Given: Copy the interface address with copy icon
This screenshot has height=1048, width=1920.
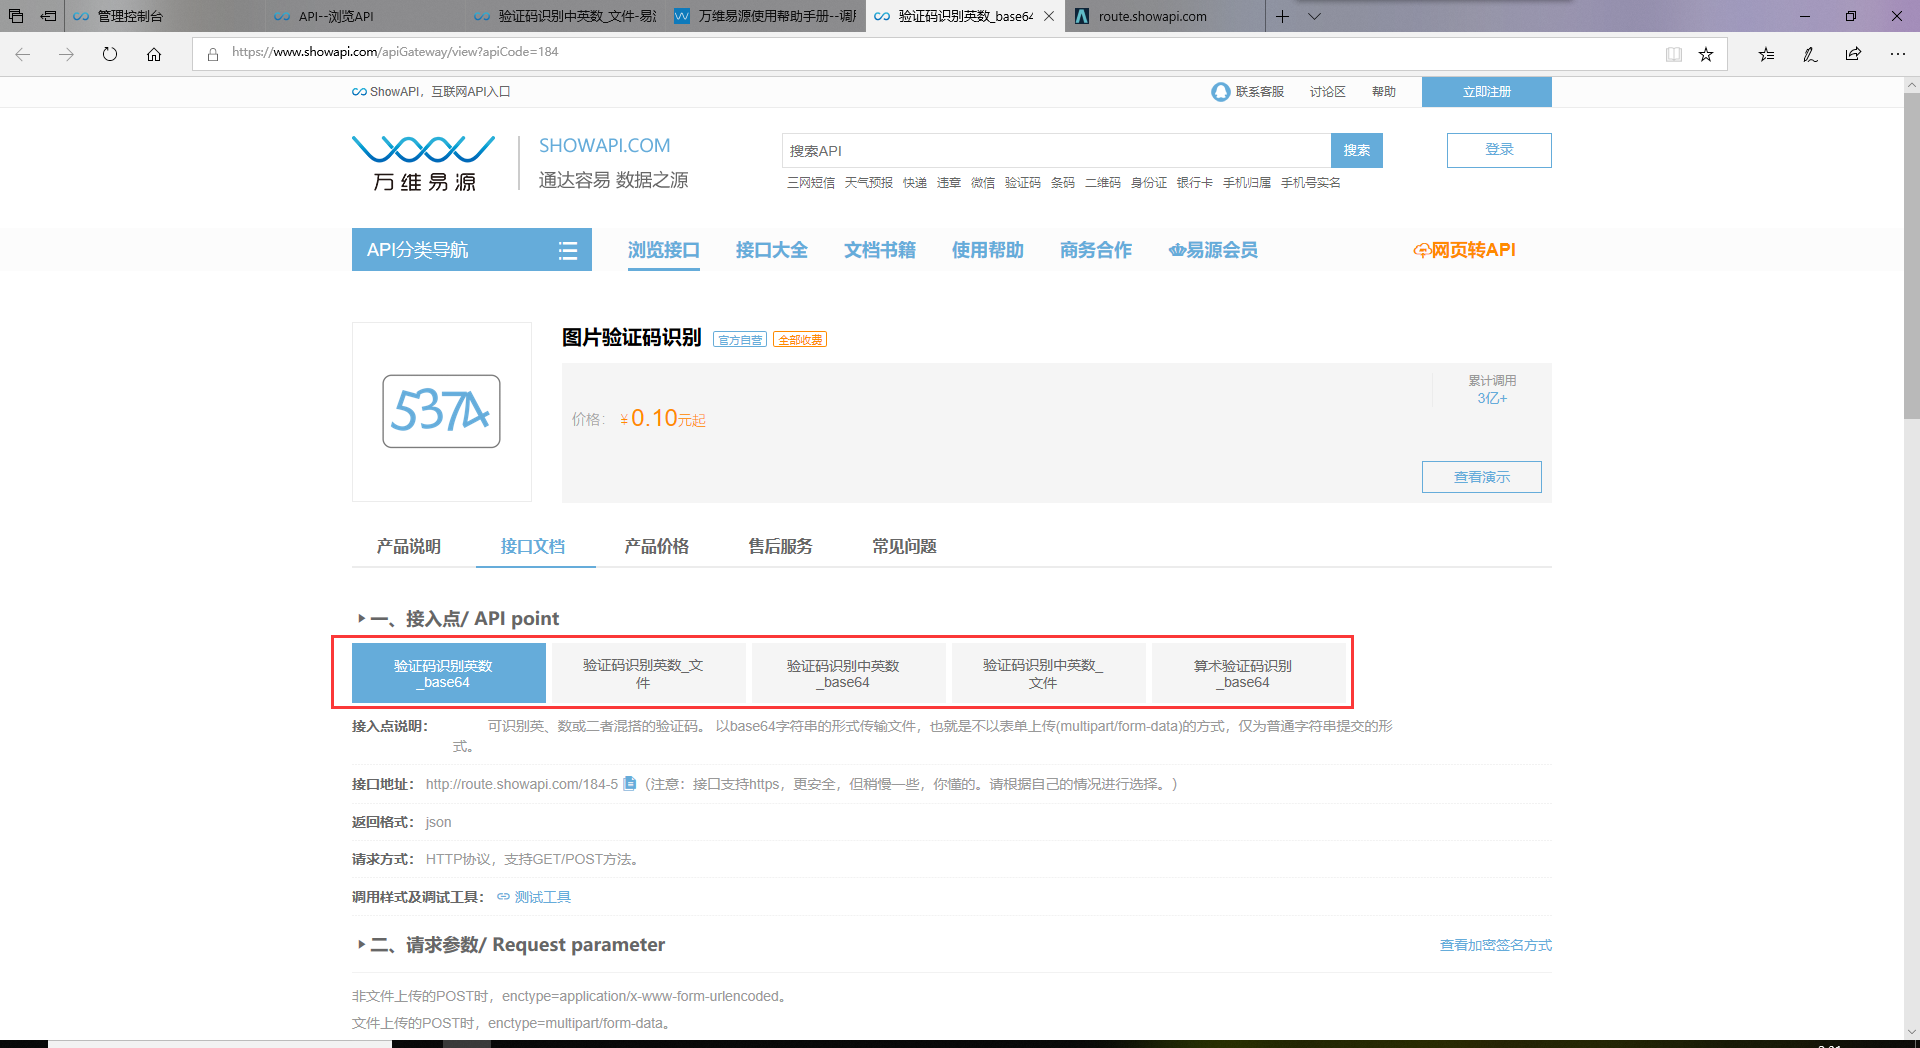Looking at the screenshot, I should 629,784.
